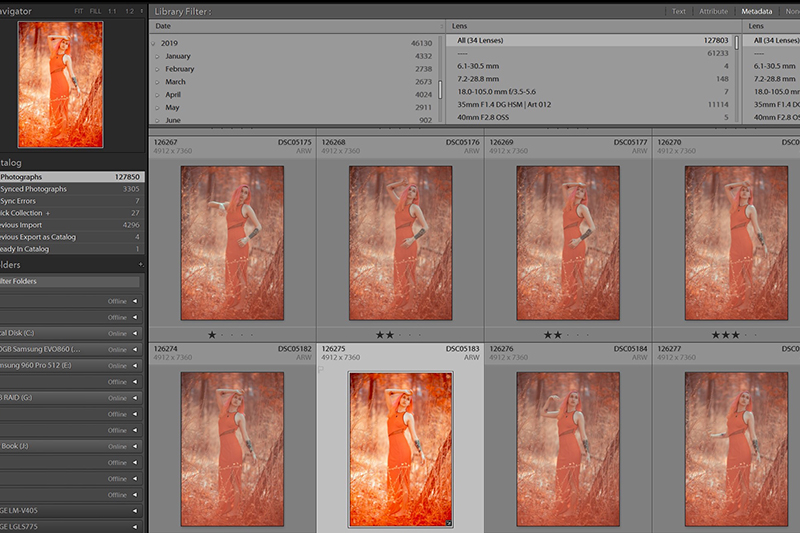Set Navigator zoom to 1:2
The image size is (800, 533).
(130, 11)
